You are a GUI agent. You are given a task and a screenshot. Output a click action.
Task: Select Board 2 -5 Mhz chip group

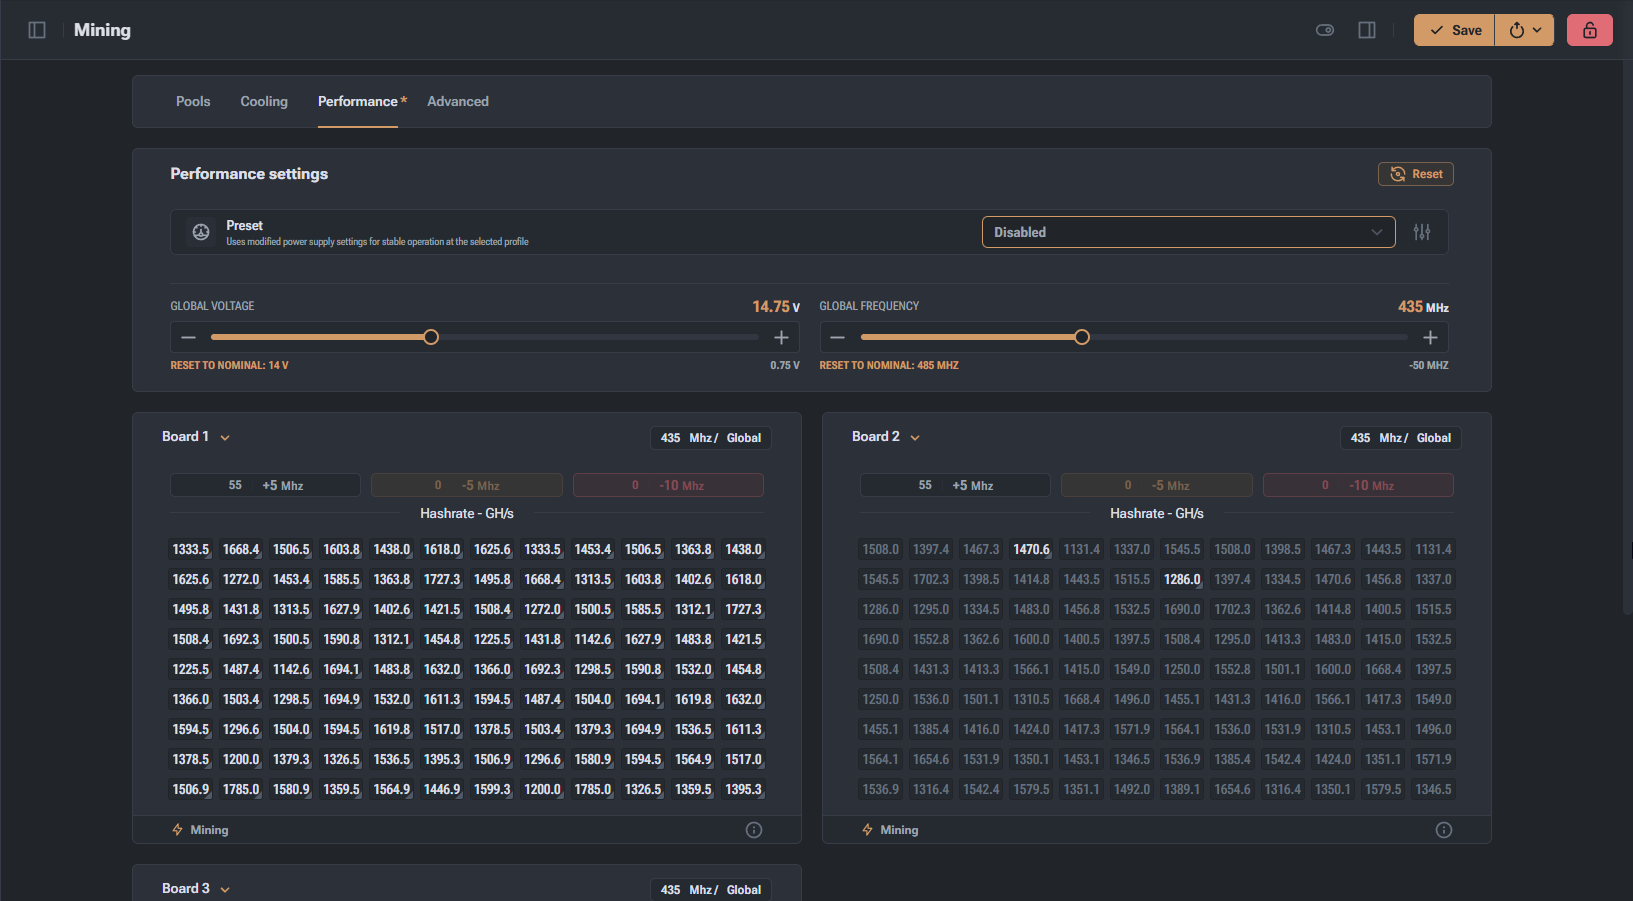(1157, 485)
